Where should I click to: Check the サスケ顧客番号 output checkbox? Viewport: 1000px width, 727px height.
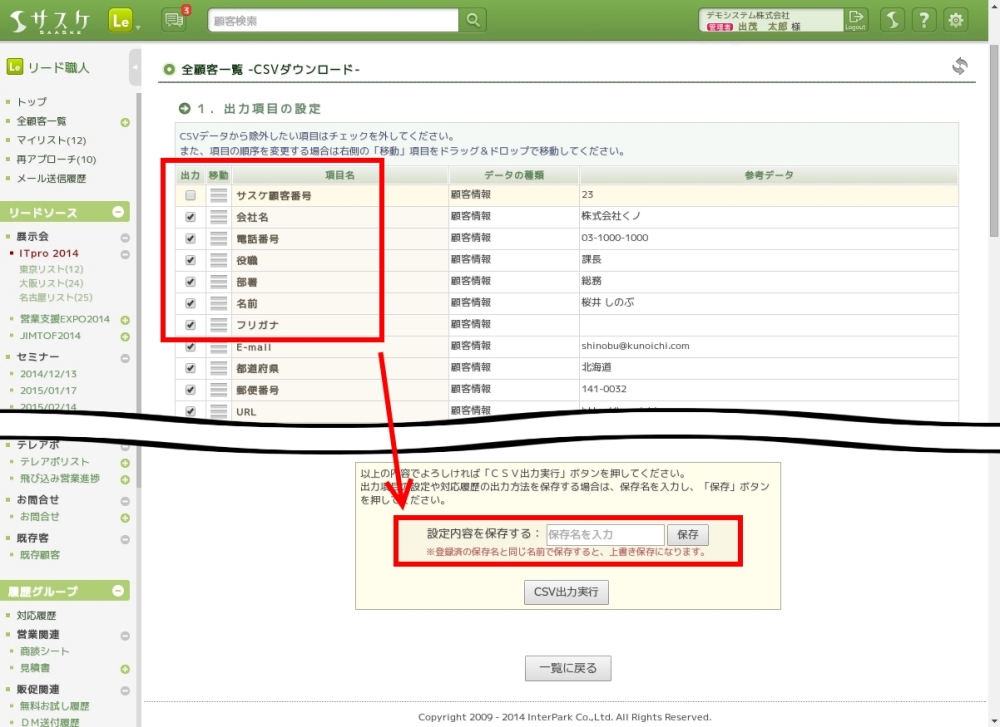(190, 196)
